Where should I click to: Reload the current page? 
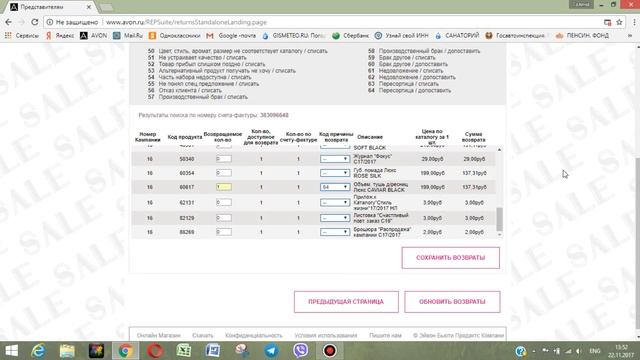point(35,22)
